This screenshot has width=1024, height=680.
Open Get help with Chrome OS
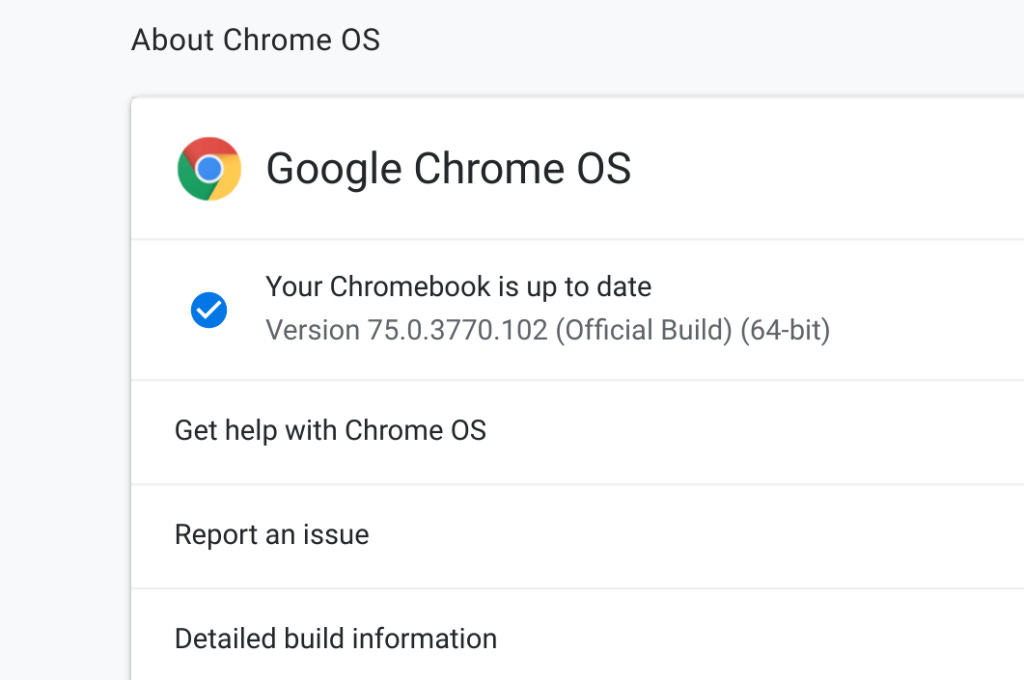point(577,432)
